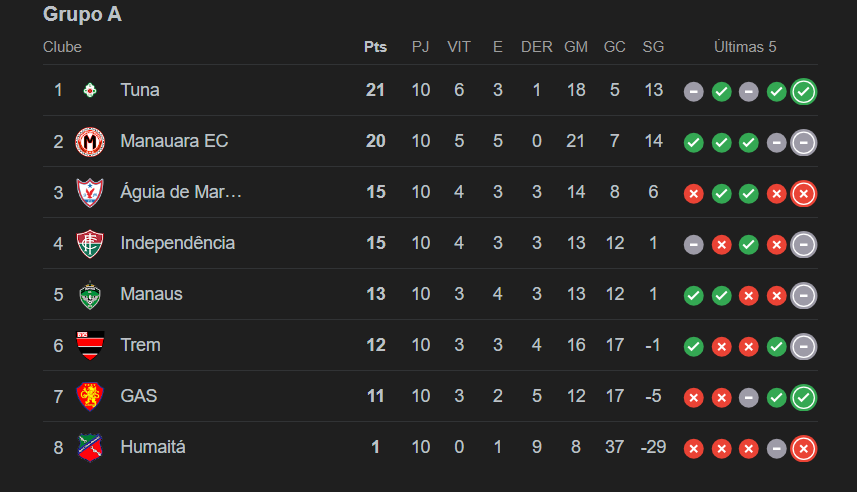Click Tuna's latest win result circle
857x492 pixels.
(x=803, y=91)
